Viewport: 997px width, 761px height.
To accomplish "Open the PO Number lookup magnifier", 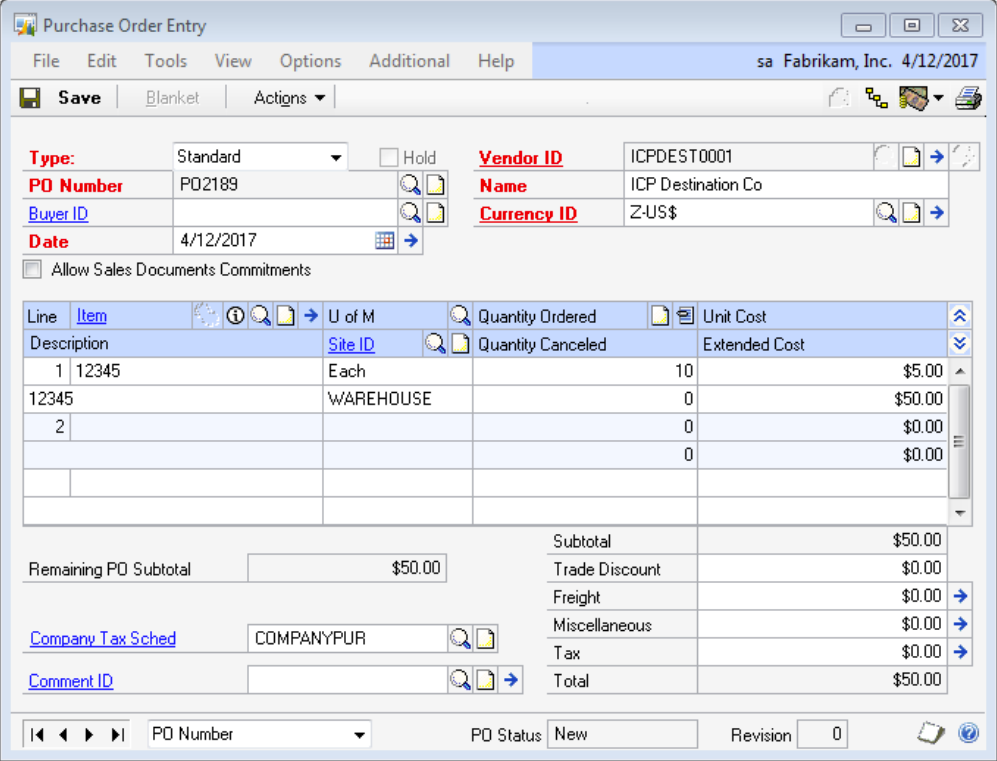I will [410, 185].
